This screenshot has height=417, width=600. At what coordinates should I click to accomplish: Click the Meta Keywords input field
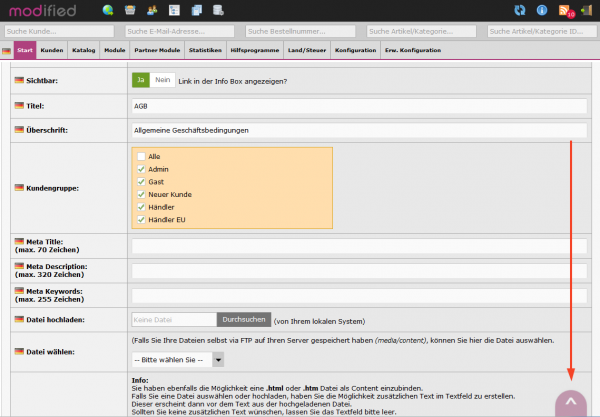(x=359, y=295)
